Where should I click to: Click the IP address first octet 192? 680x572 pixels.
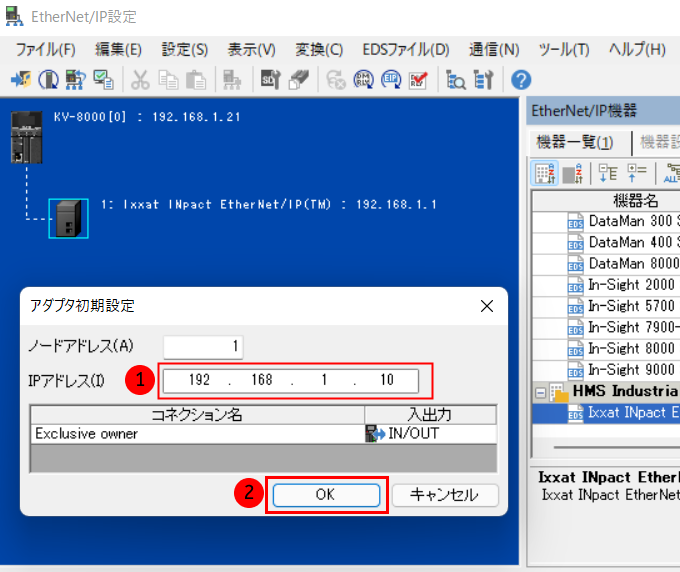(199, 380)
